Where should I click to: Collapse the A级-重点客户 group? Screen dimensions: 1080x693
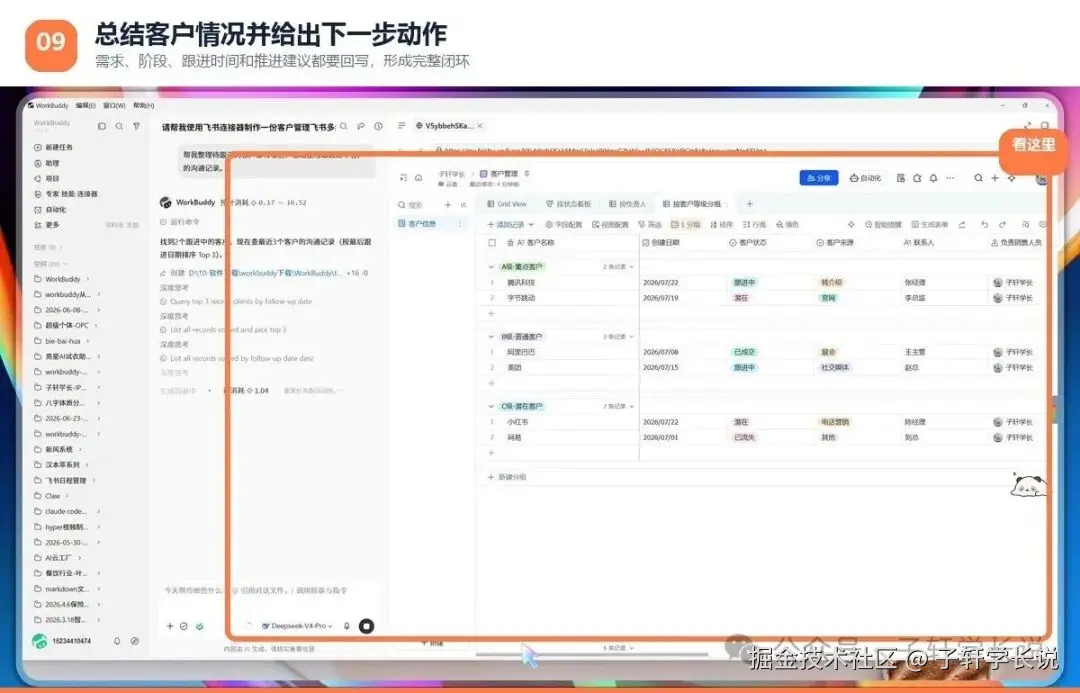coord(491,267)
